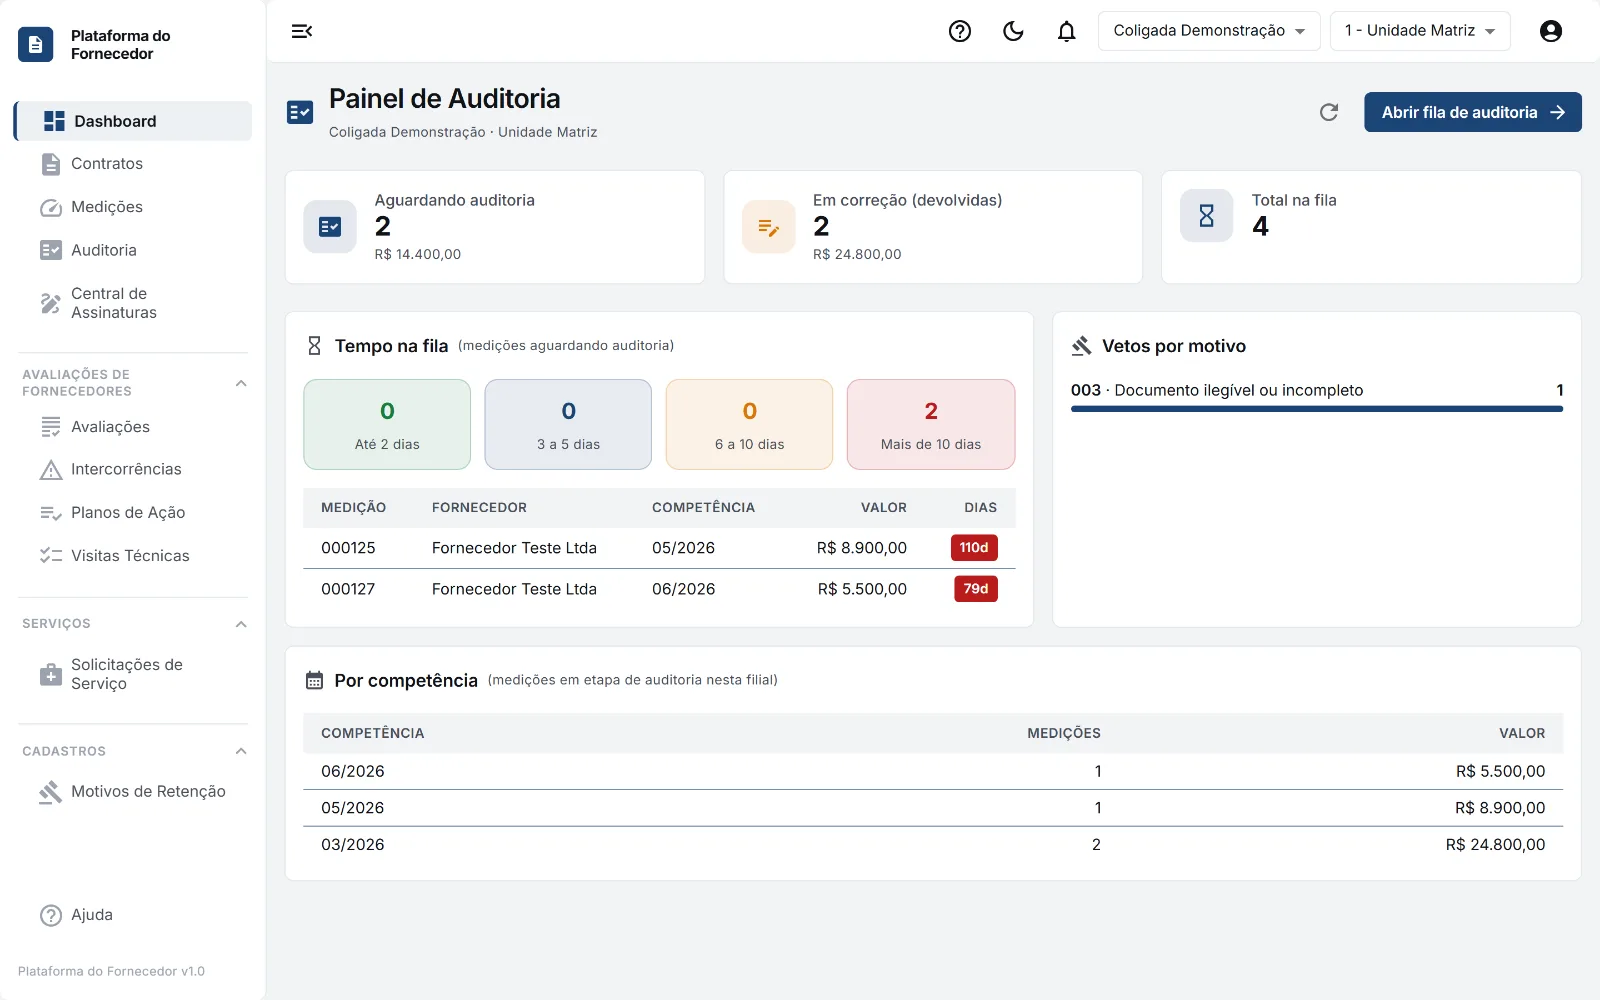Screen dimensions: 1600x1000
Task: Select the 6 a 10 dias bucket
Action: coord(749,424)
